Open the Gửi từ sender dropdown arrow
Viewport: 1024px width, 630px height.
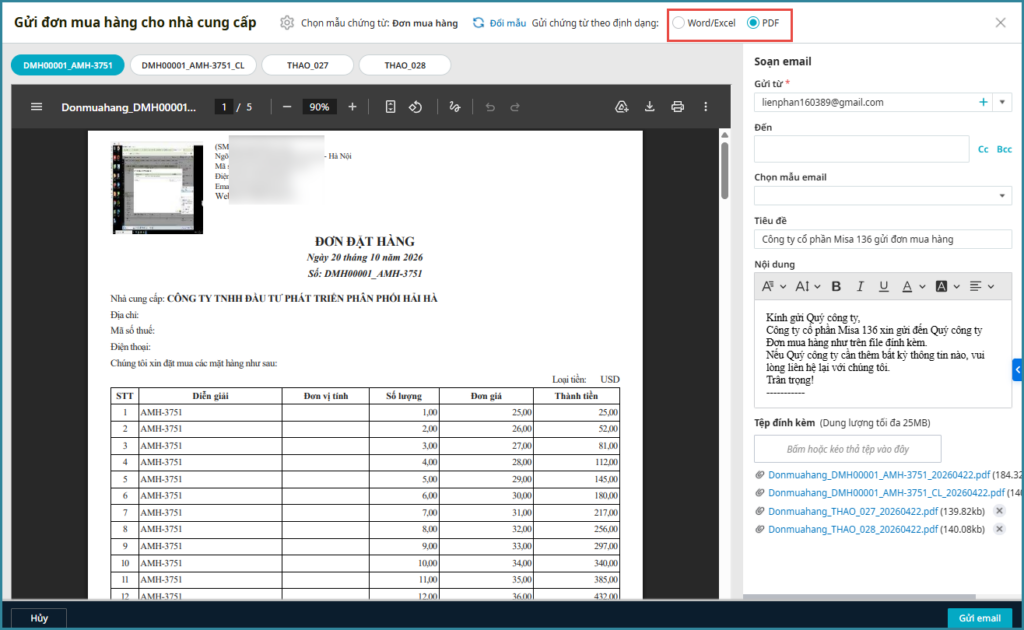click(x=1002, y=102)
